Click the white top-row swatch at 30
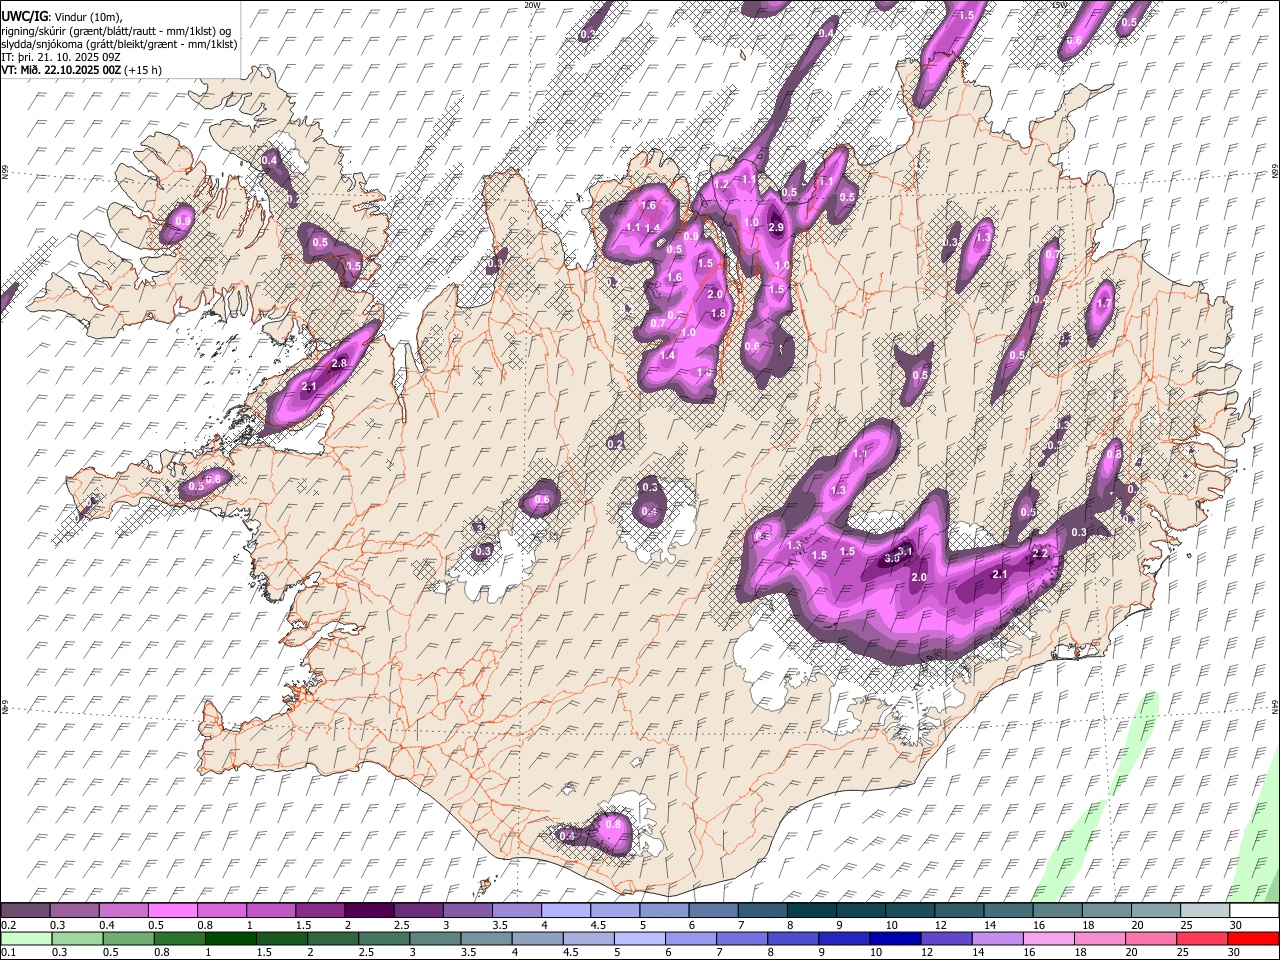The image size is (1280, 960). [1254, 911]
